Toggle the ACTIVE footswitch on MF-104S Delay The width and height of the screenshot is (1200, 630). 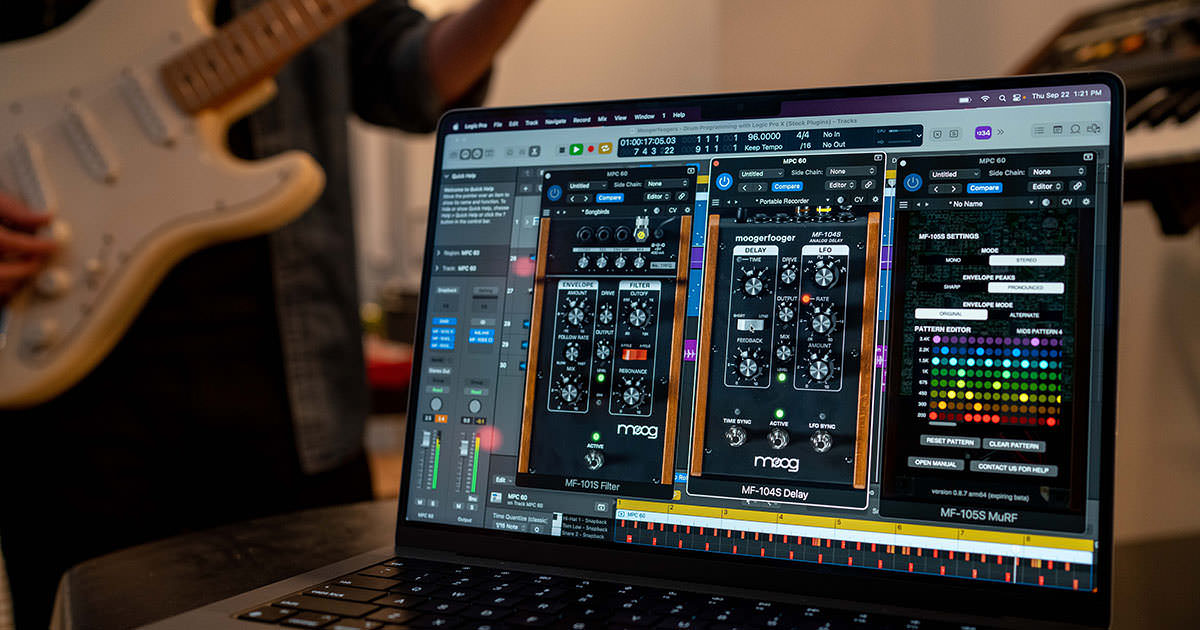tap(778, 438)
